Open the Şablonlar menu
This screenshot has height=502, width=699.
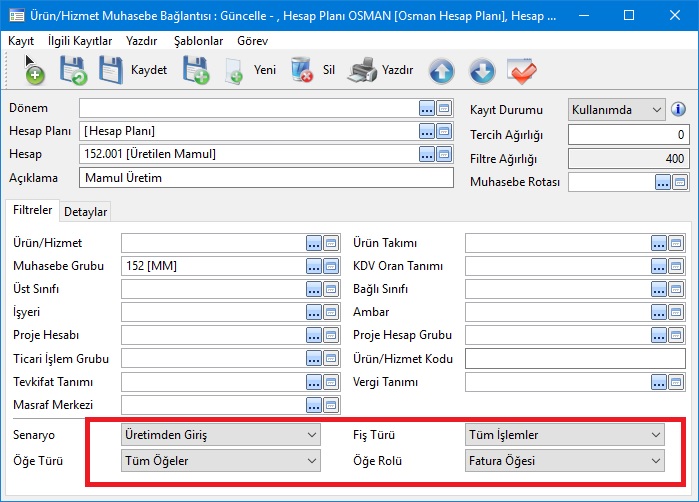click(197, 41)
